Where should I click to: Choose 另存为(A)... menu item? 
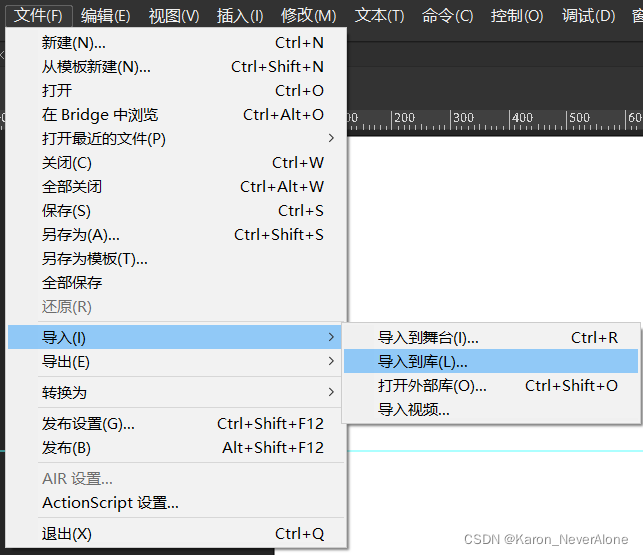177,235
